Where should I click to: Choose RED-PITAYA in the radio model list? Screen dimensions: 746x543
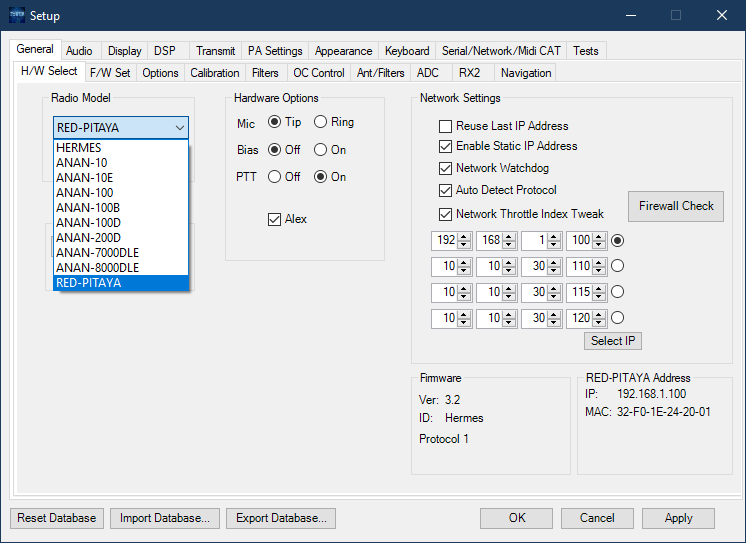(x=121, y=283)
